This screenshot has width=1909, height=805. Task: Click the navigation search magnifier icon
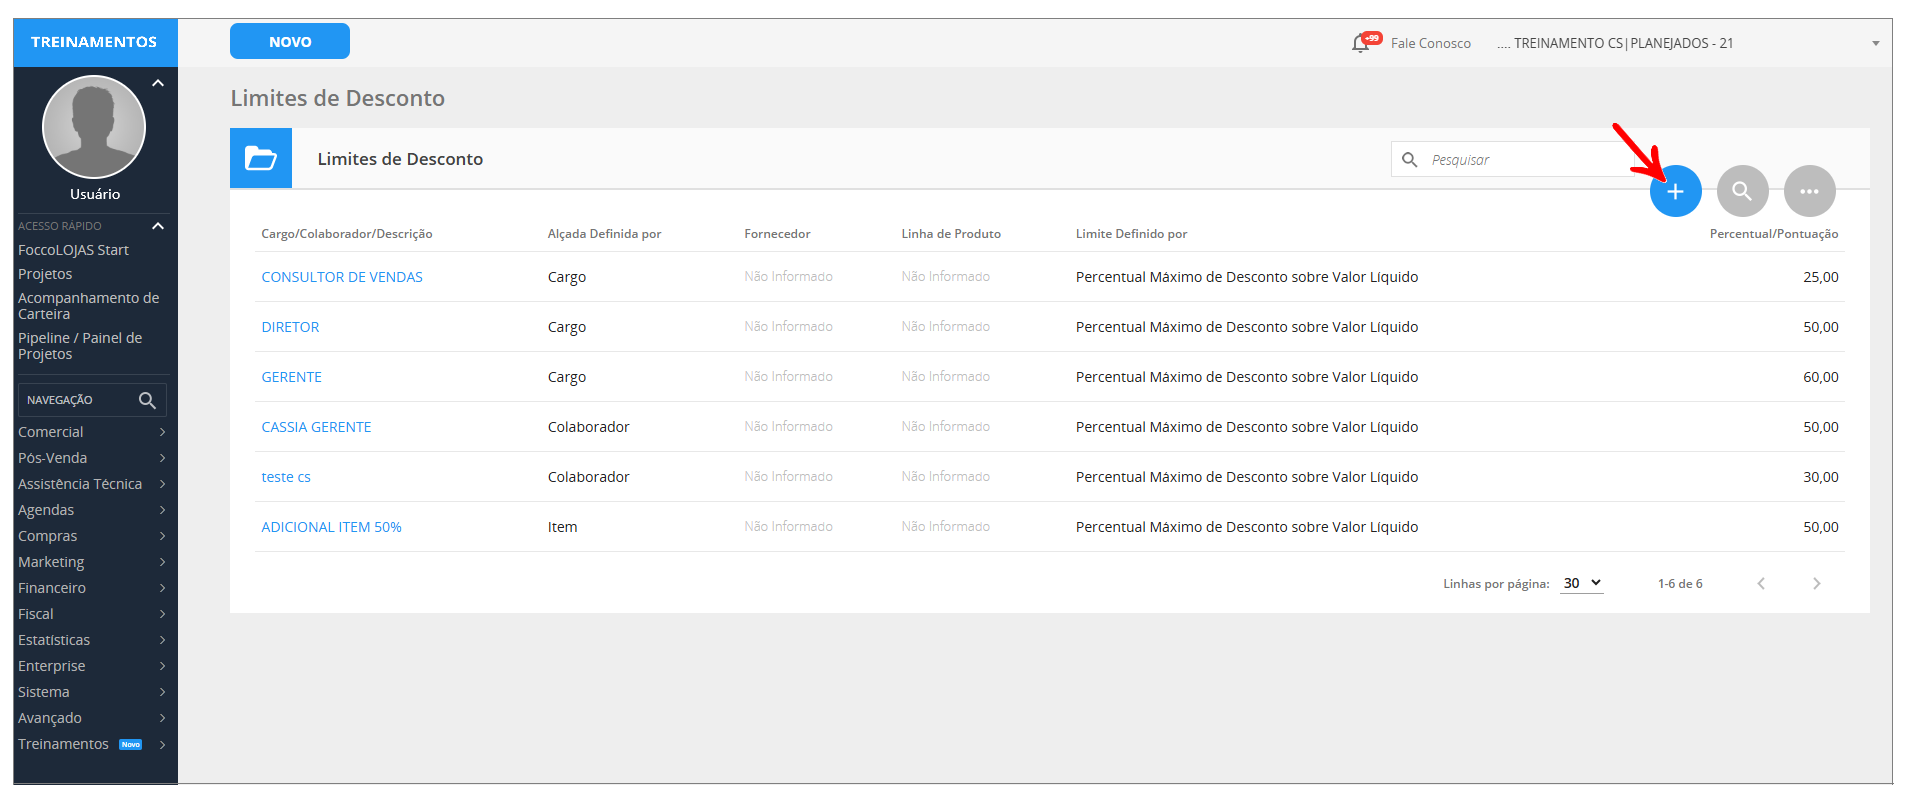(x=147, y=400)
